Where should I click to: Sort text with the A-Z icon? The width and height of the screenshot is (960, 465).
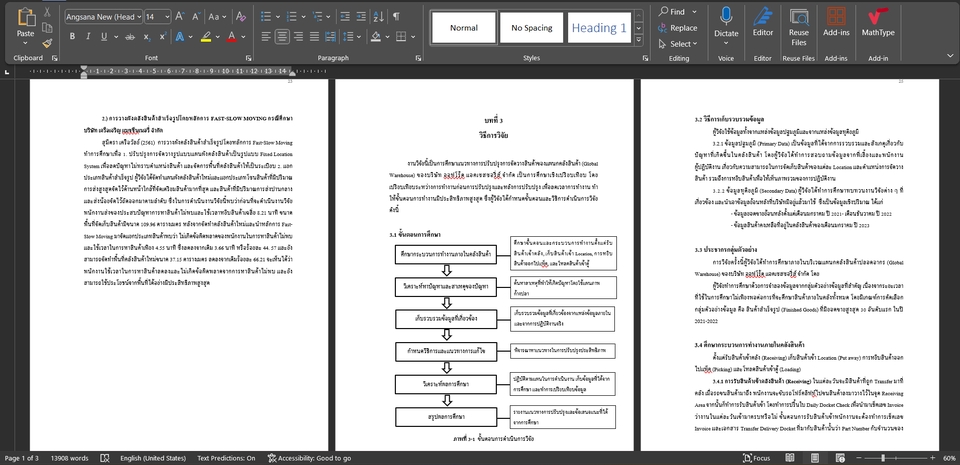click(x=379, y=17)
